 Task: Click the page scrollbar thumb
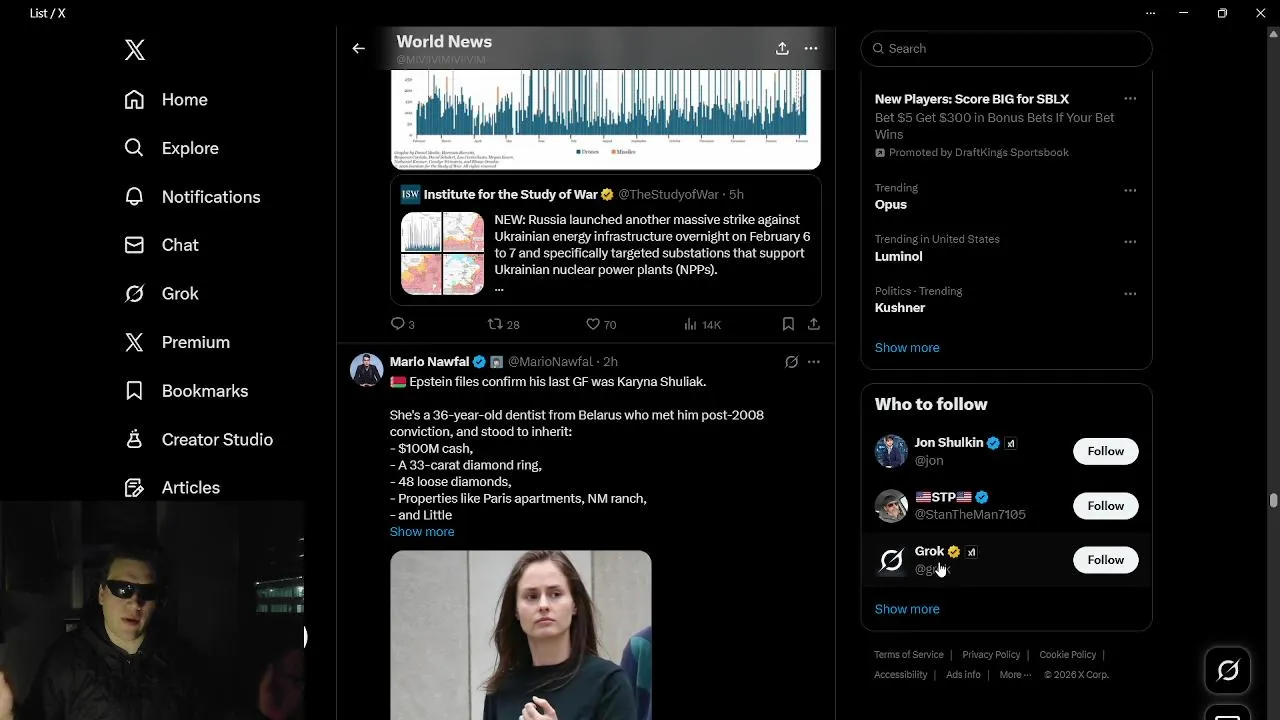pos(1273,500)
